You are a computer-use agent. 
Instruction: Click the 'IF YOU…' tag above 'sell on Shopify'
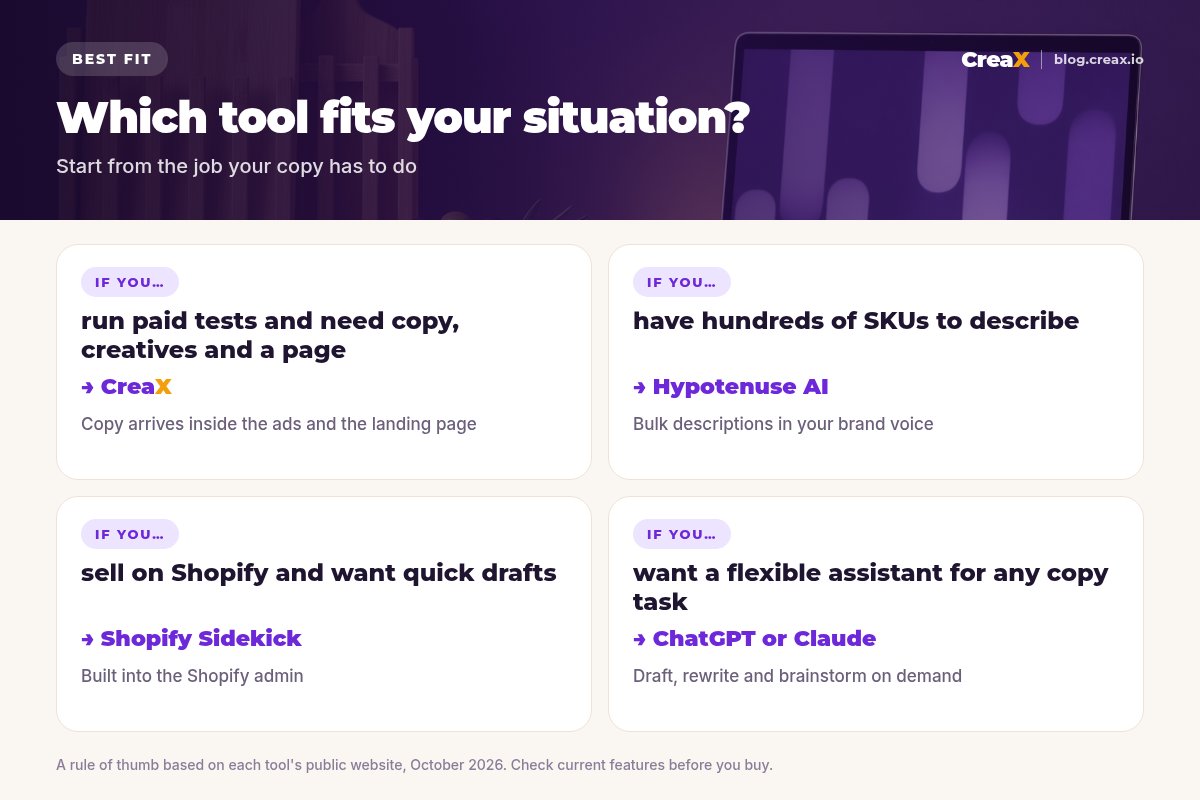(130, 534)
